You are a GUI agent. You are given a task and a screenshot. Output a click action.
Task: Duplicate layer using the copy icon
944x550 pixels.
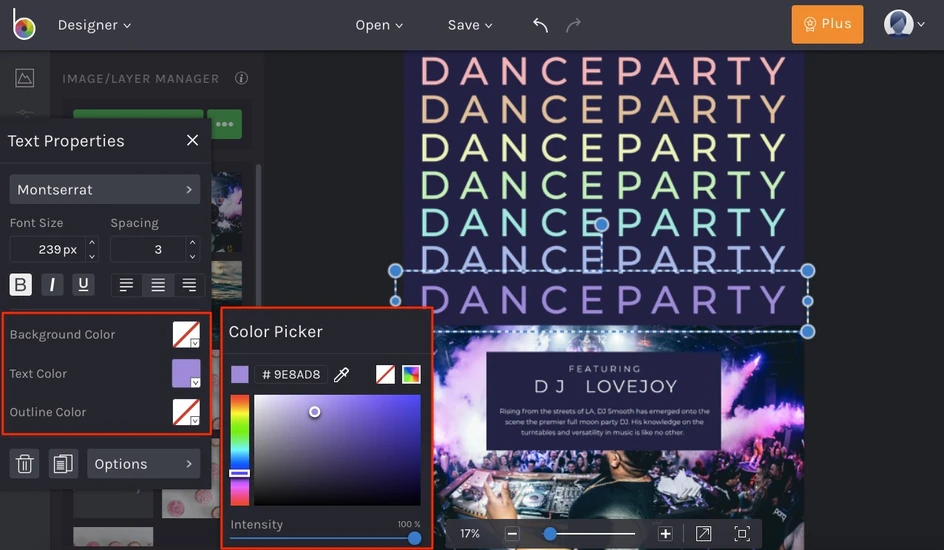(x=63, y=464)
